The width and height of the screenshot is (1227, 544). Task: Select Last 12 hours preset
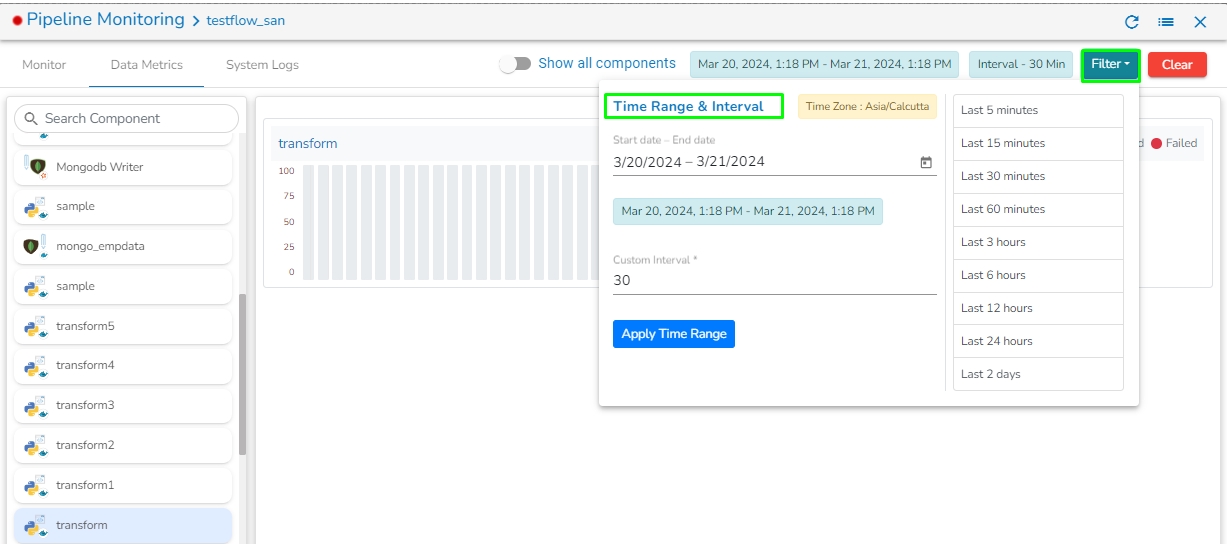(1038, 308)
